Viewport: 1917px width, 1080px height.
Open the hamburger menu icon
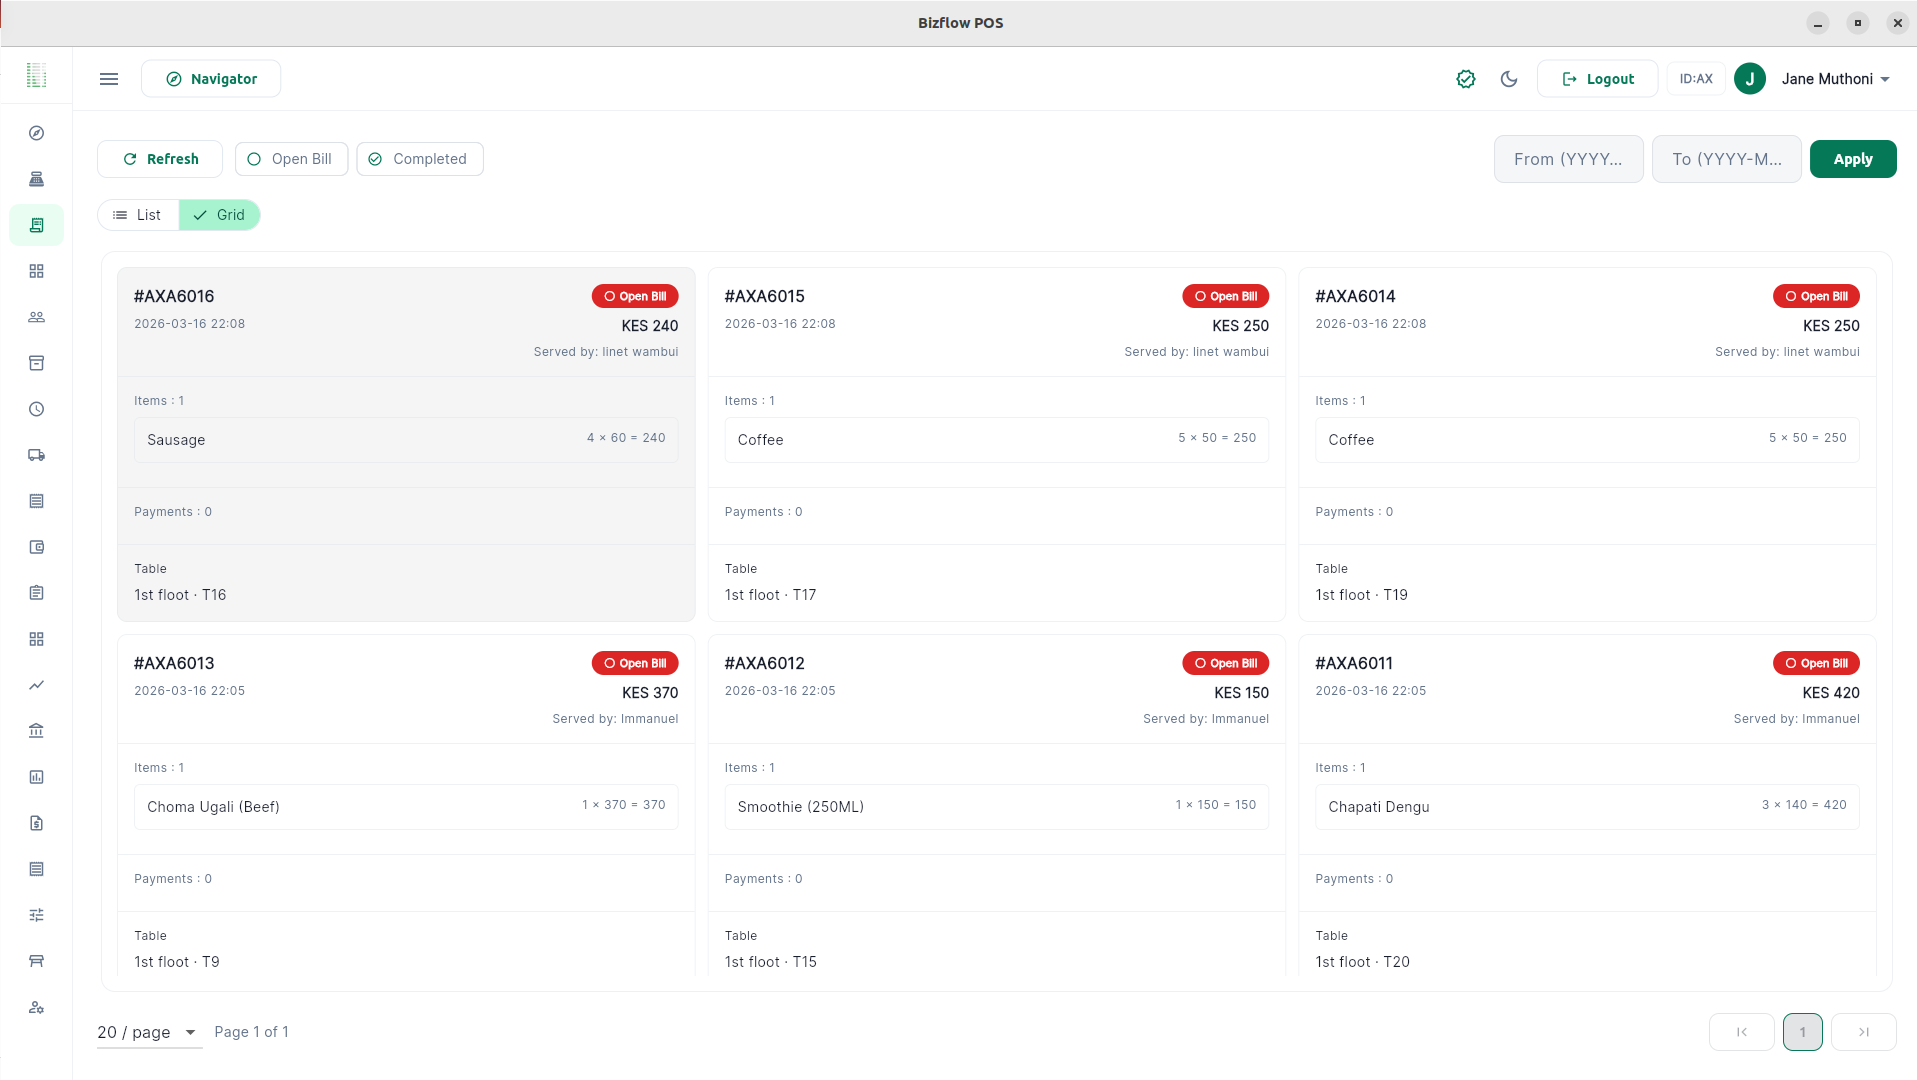109,79
